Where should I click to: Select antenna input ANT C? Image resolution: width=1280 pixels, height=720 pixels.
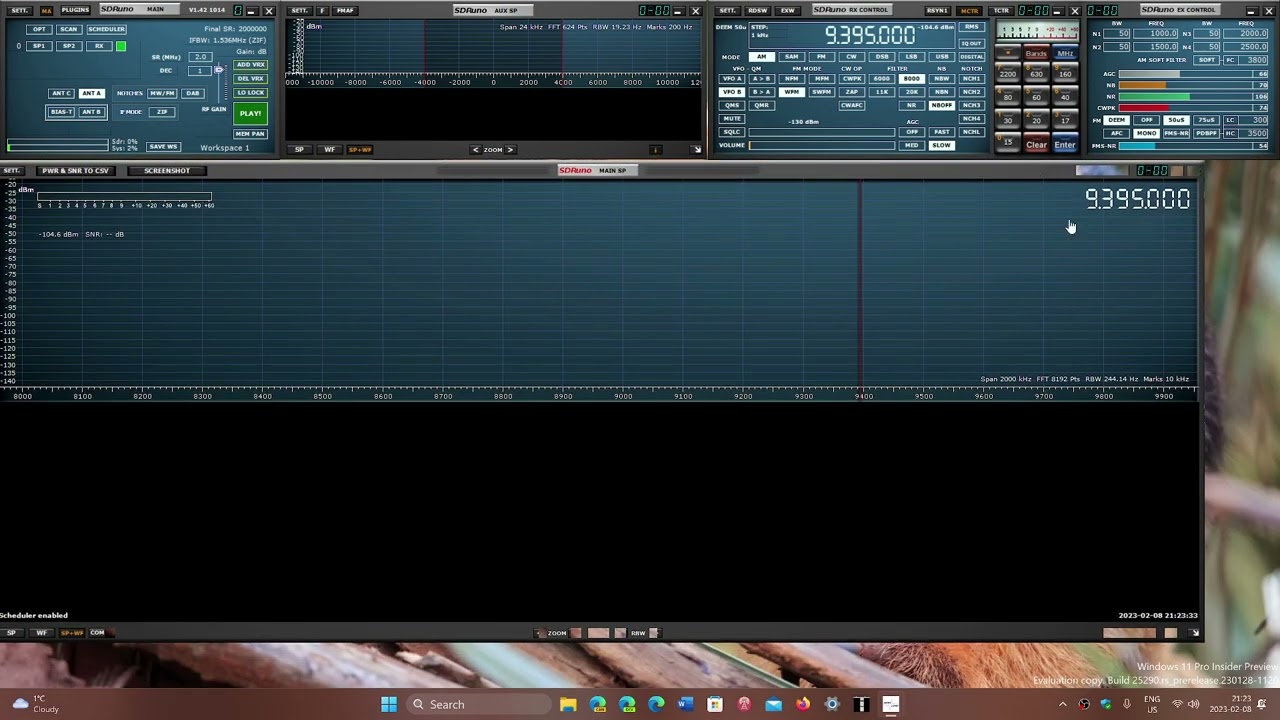[x=62, y=93]
